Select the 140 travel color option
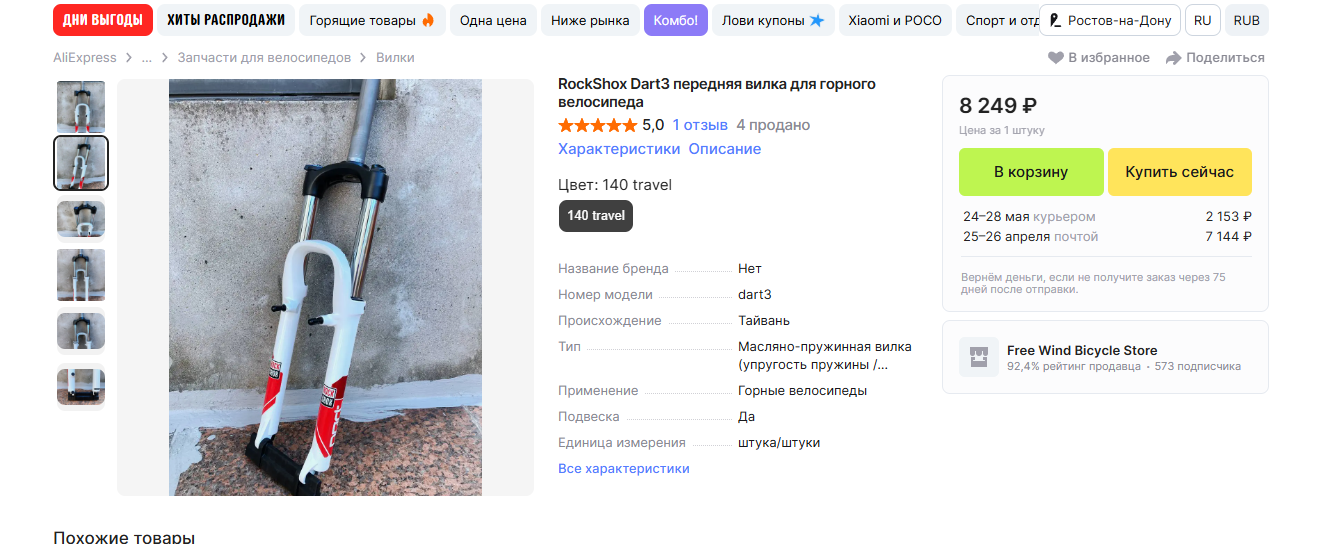1325x544 pixels. (596, 216)
